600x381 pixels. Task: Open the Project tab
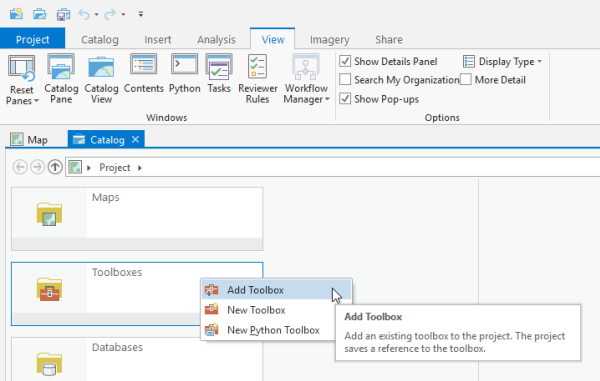click(33, 39)
